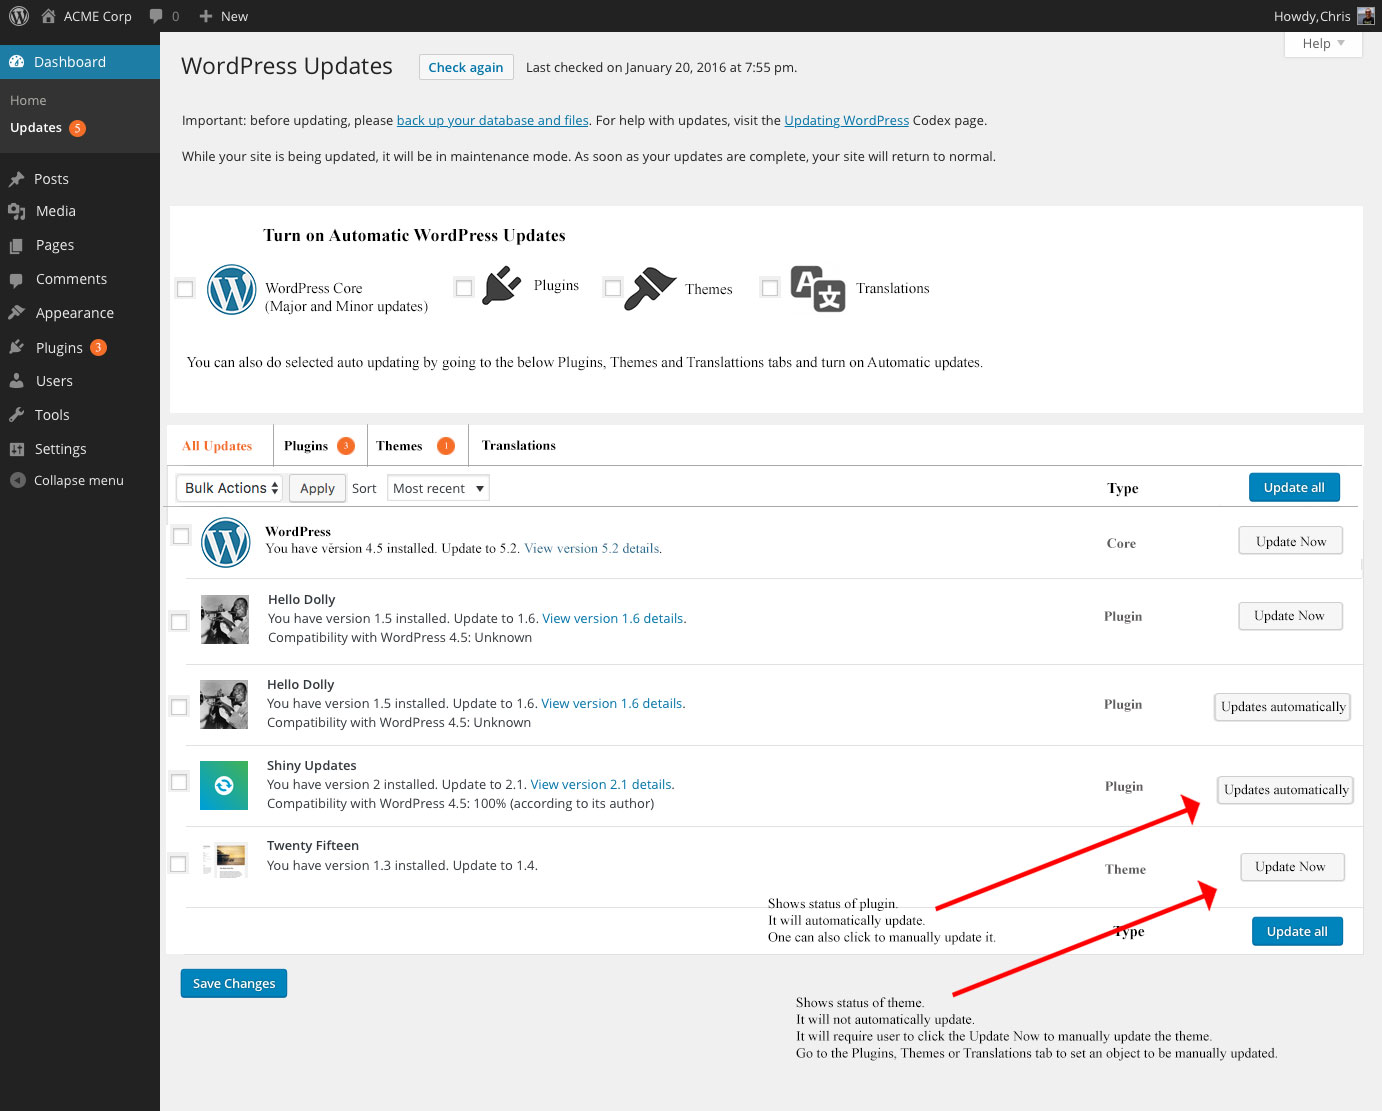The width and height of the screenshot is (1382, 1111).
Task: Select the checkbox beside Twenty Fifteen
Action: point(178,864)
